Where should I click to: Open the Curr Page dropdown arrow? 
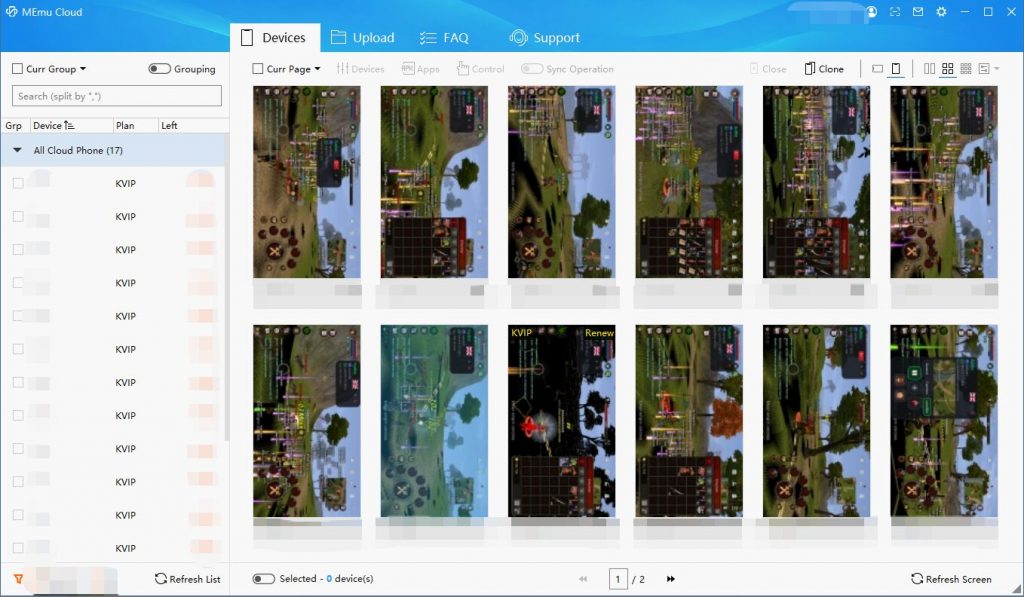tap(317, 69)
